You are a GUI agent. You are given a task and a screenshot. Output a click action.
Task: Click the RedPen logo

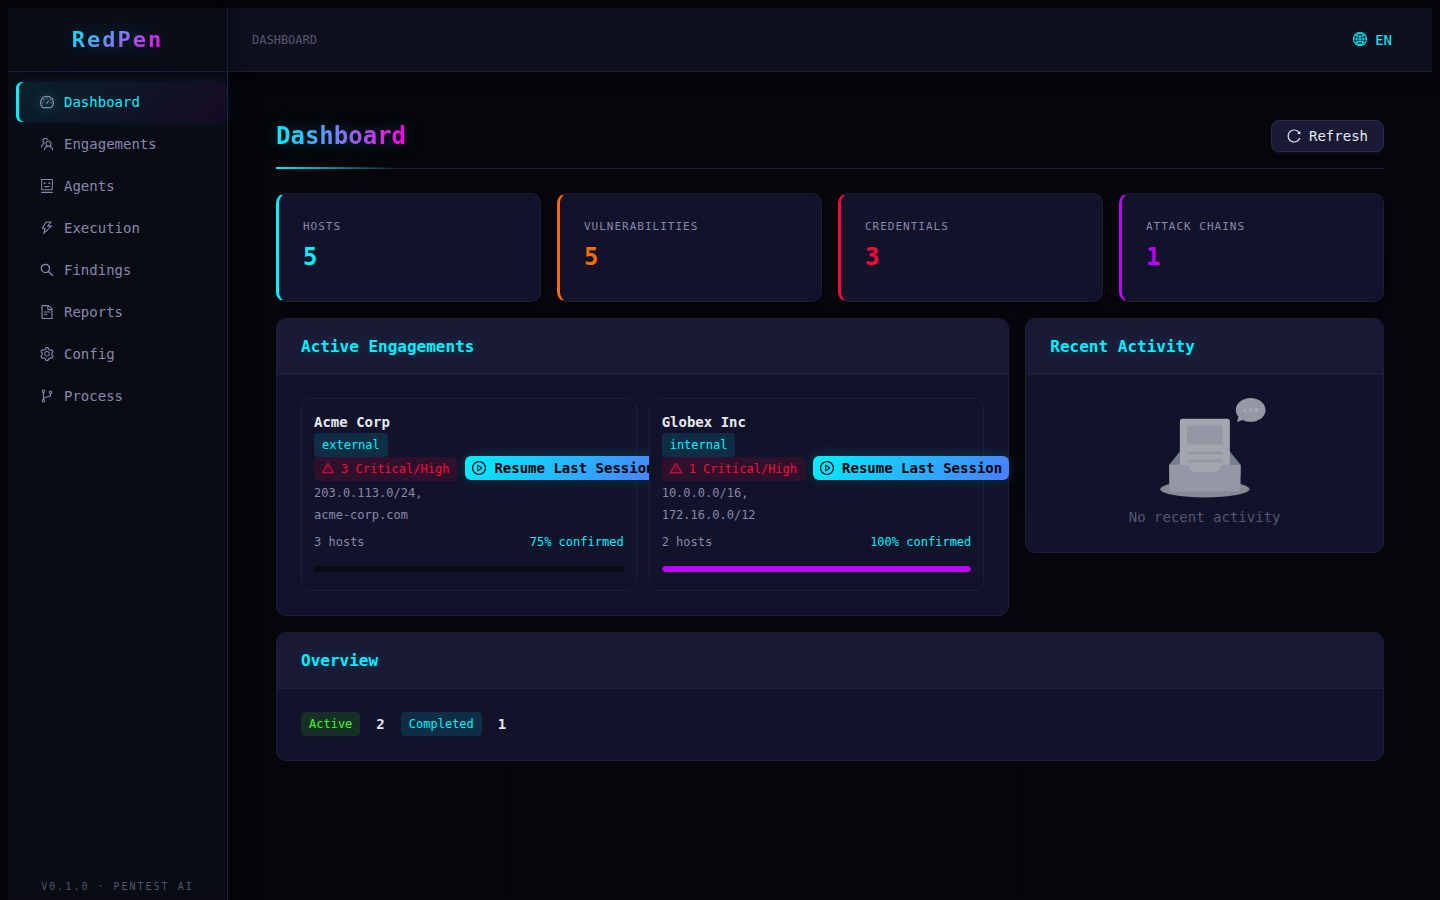(116, 39)
